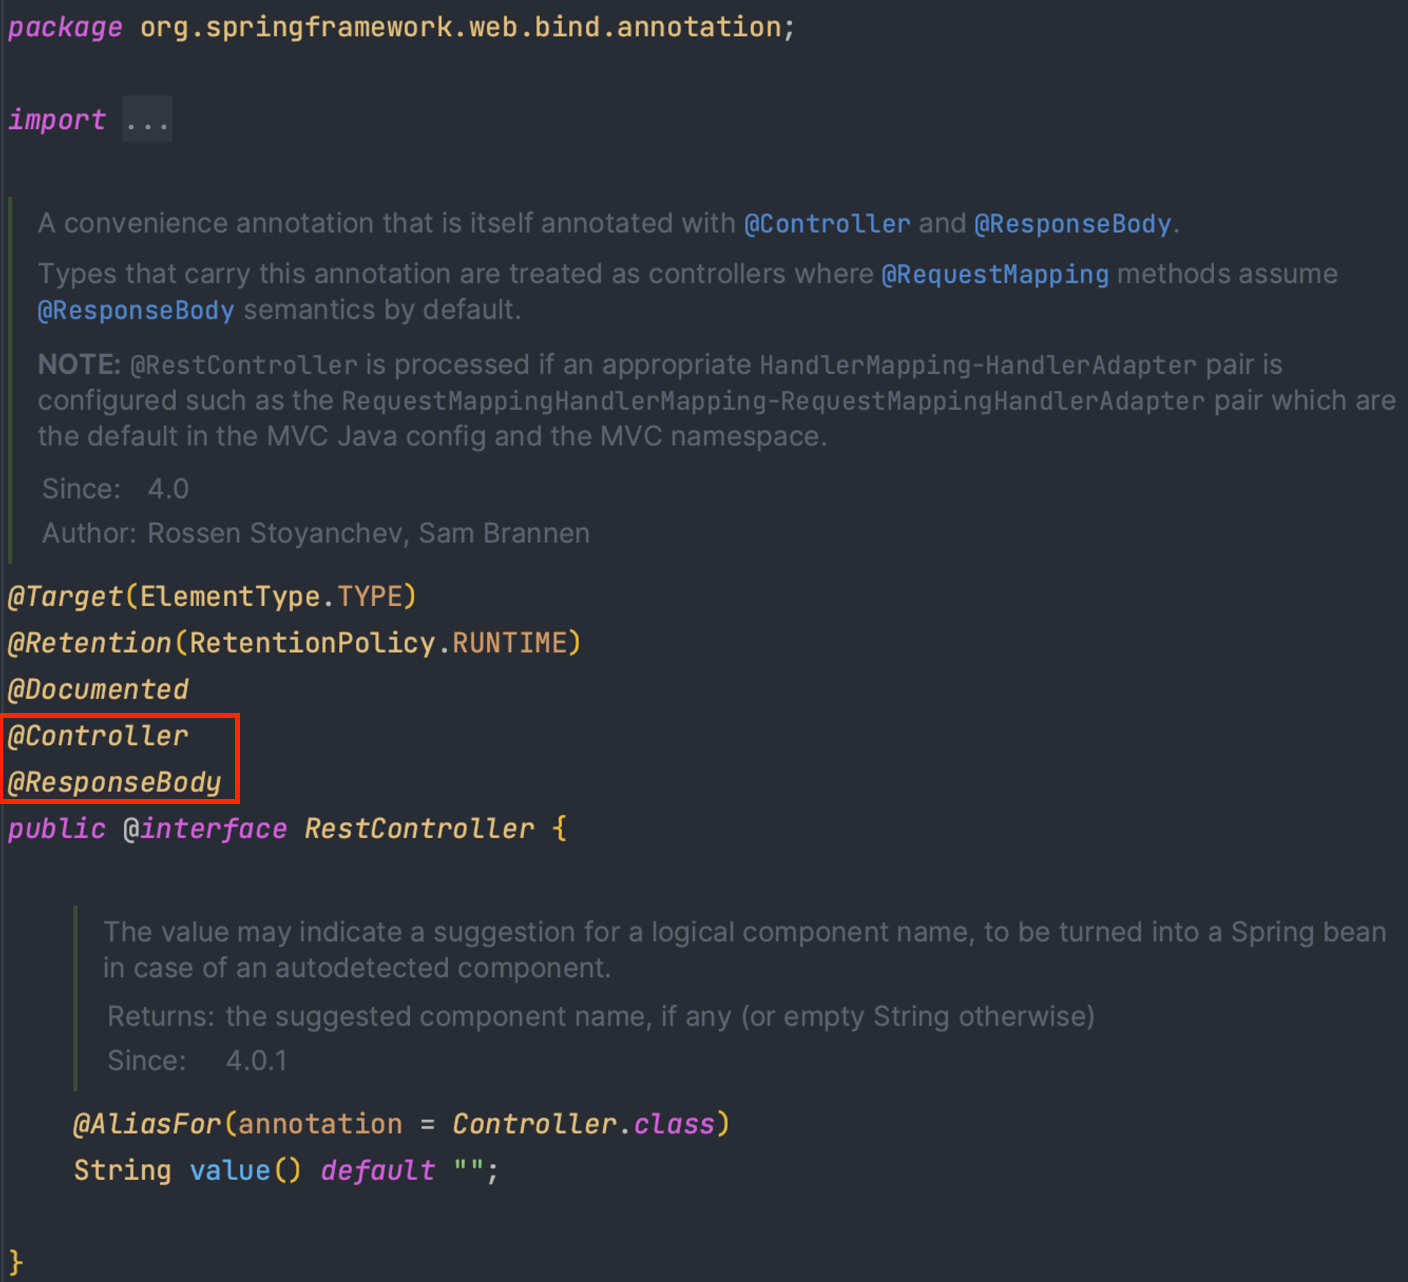The height and width of the screenshot is (1282, 1408).
Task: Click the @AliasFor annotation
Action: [147, 1124]
